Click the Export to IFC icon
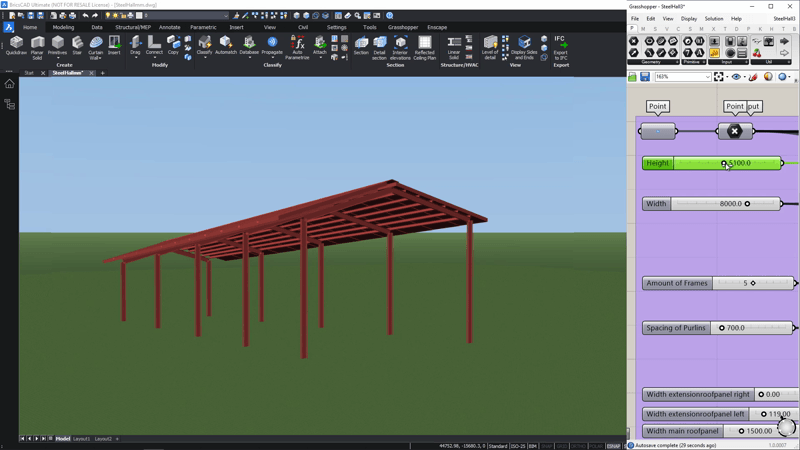The width and height of the screenshot is (800, 450). click(x=560, y=48)
